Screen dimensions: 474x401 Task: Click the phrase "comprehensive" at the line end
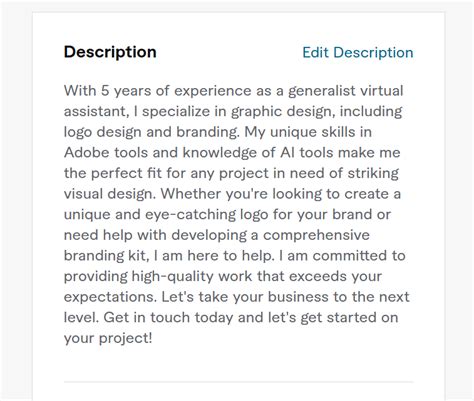click(316, 235)
